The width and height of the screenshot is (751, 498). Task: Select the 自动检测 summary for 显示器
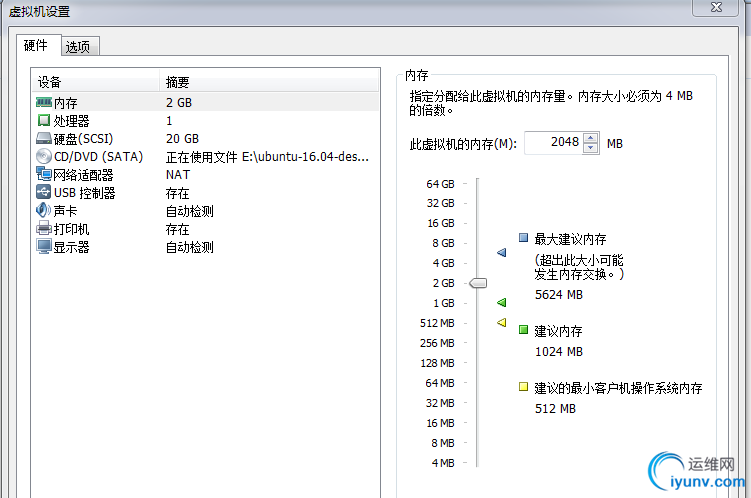pyautogui.click(x=190, y=247)
